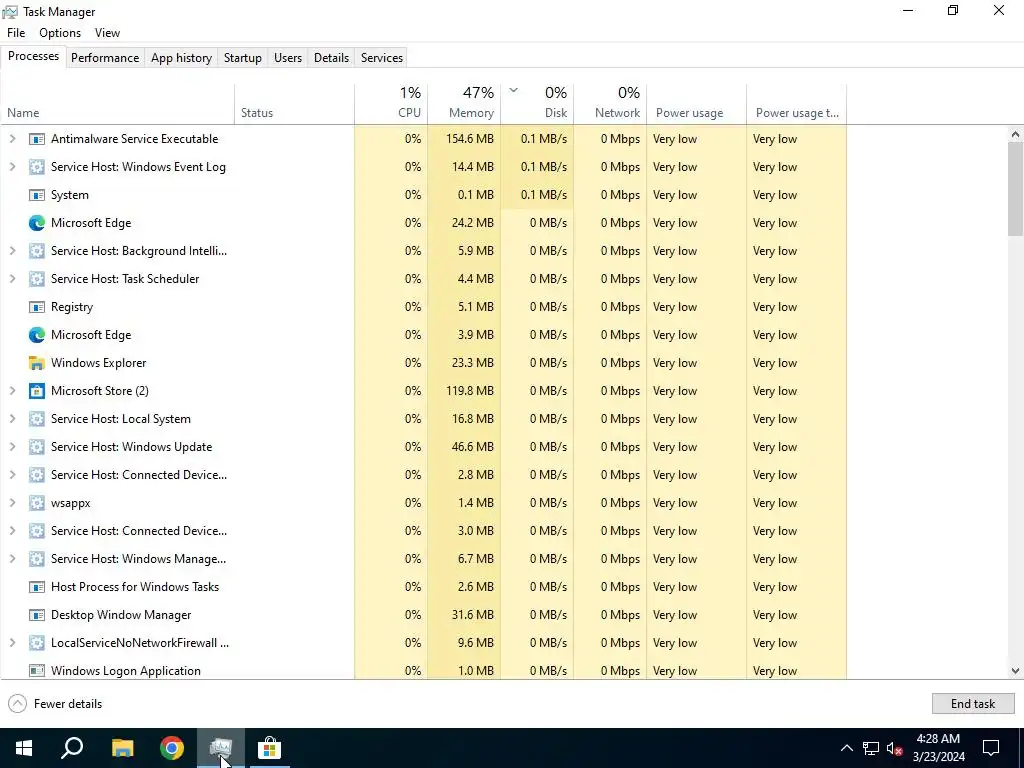Expand Antimalware Service Executable process group
1024x768 pixels.
click(12, 139)
